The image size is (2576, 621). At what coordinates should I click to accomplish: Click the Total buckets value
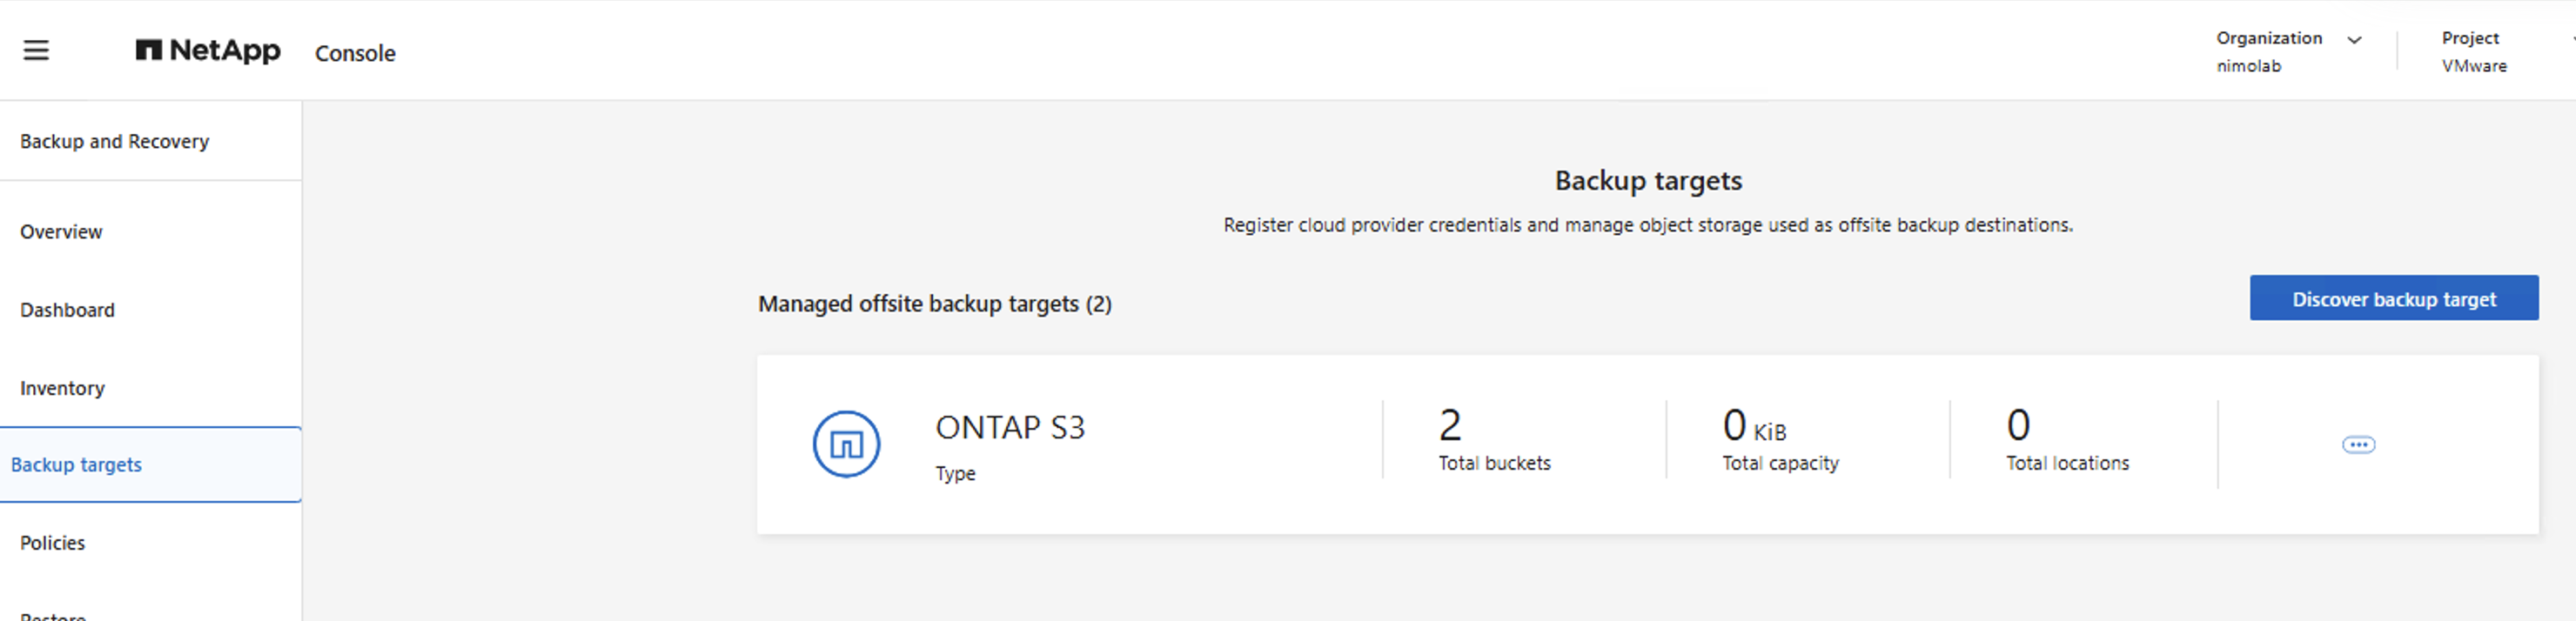[x=1449, y=426]
